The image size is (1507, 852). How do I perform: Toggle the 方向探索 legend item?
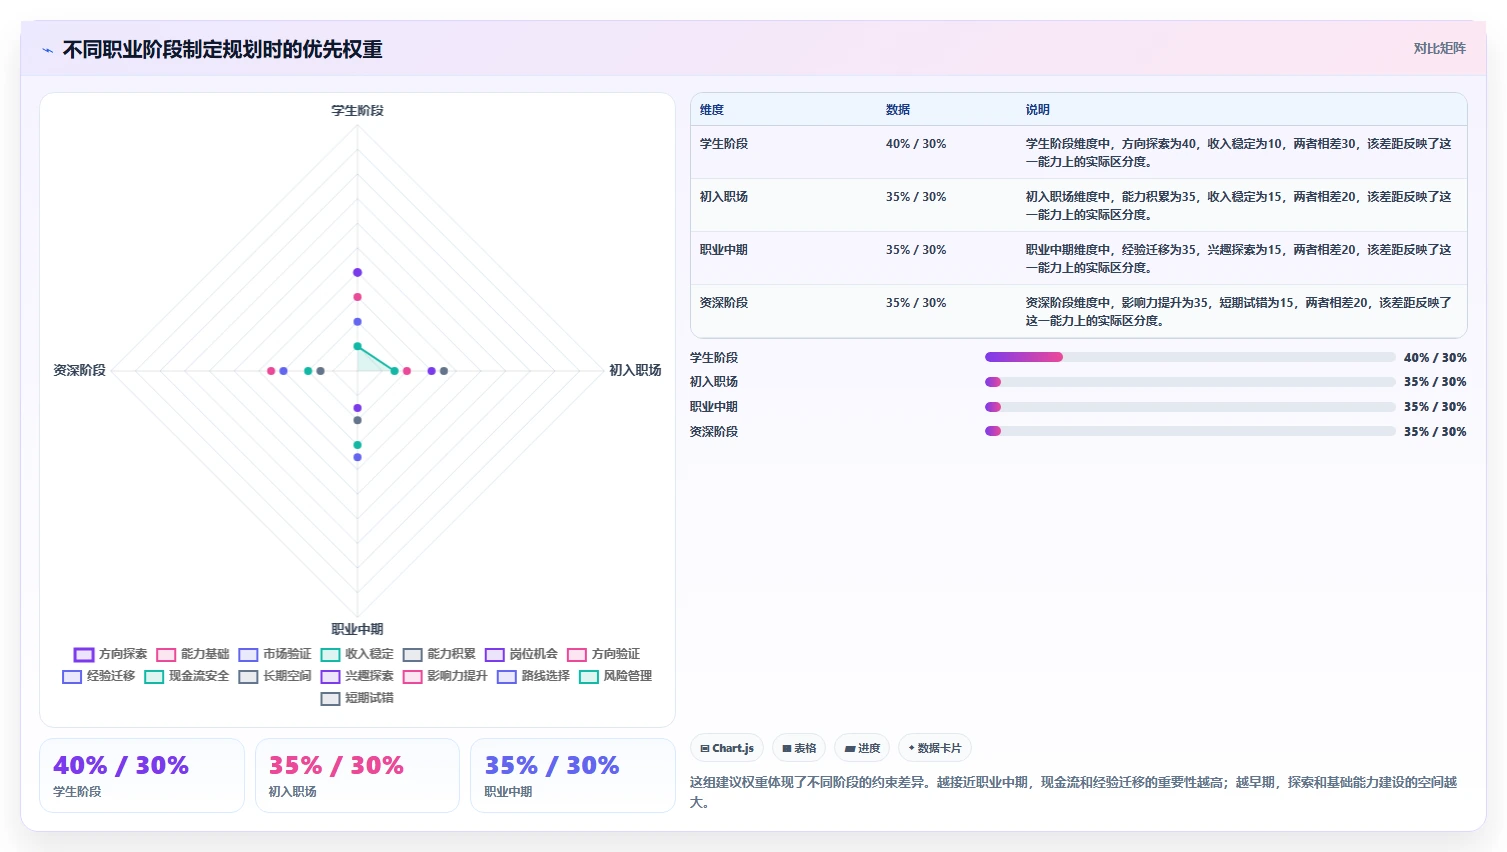pos(111,654)
